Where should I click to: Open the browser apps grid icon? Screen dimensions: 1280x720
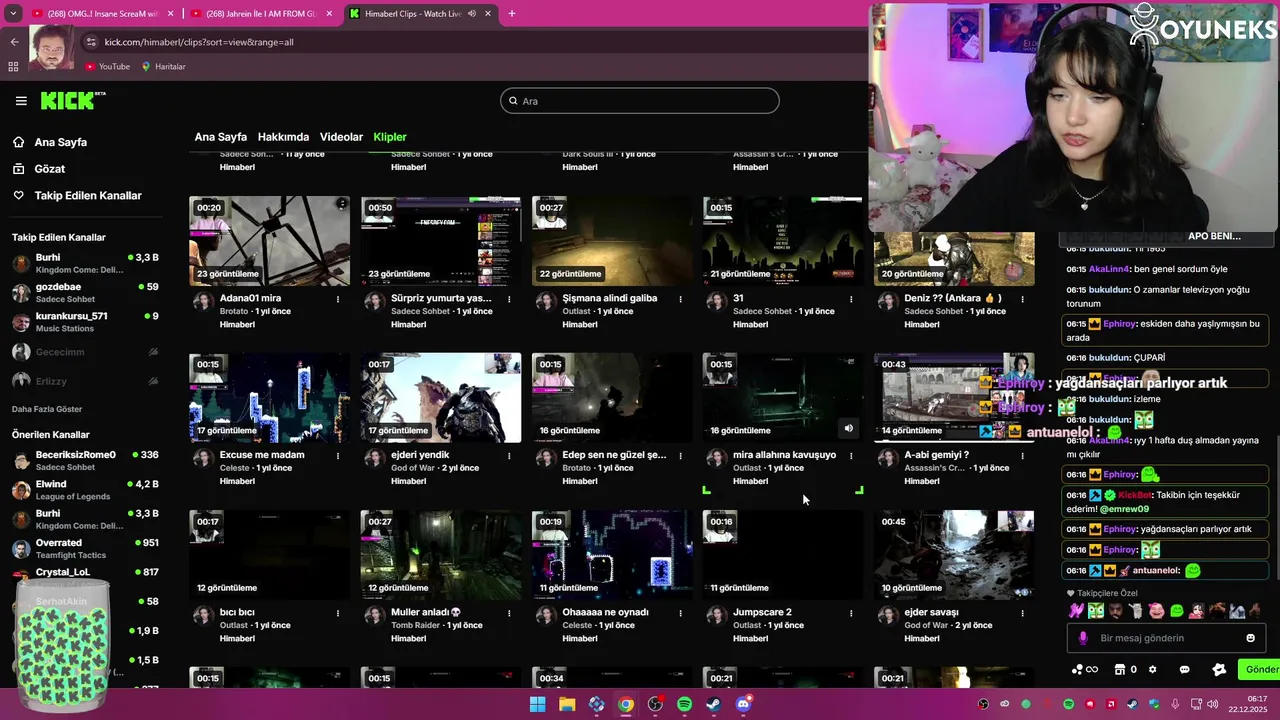[13, 66]
